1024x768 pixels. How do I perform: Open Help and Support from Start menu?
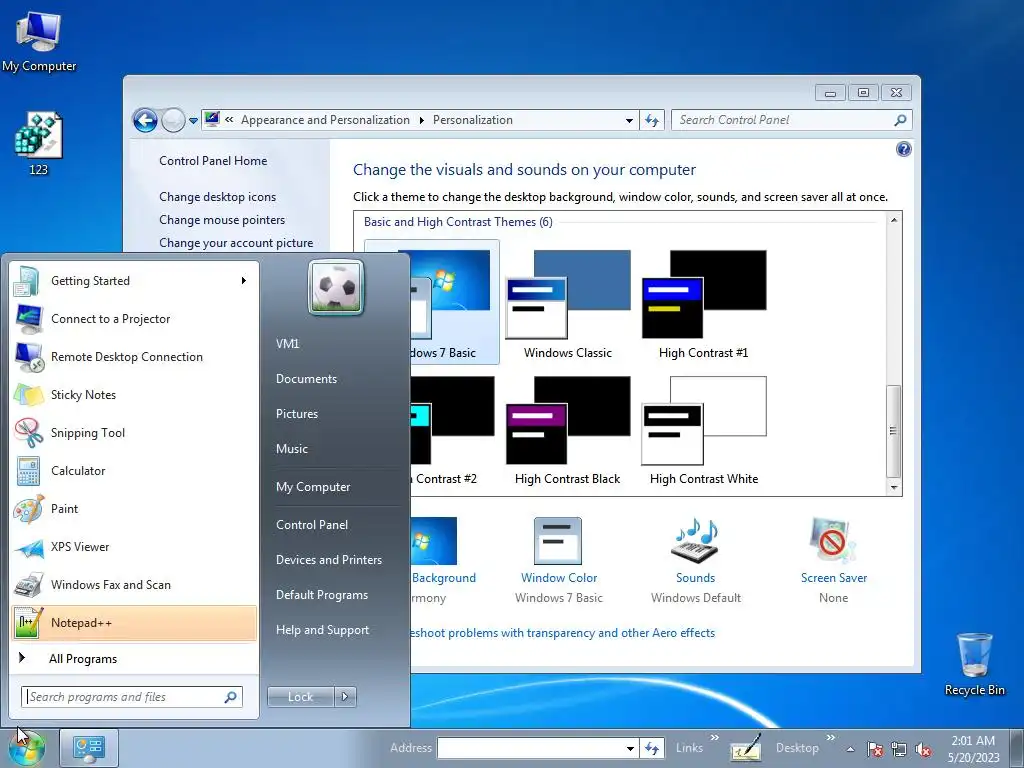(x=322, y=630)
